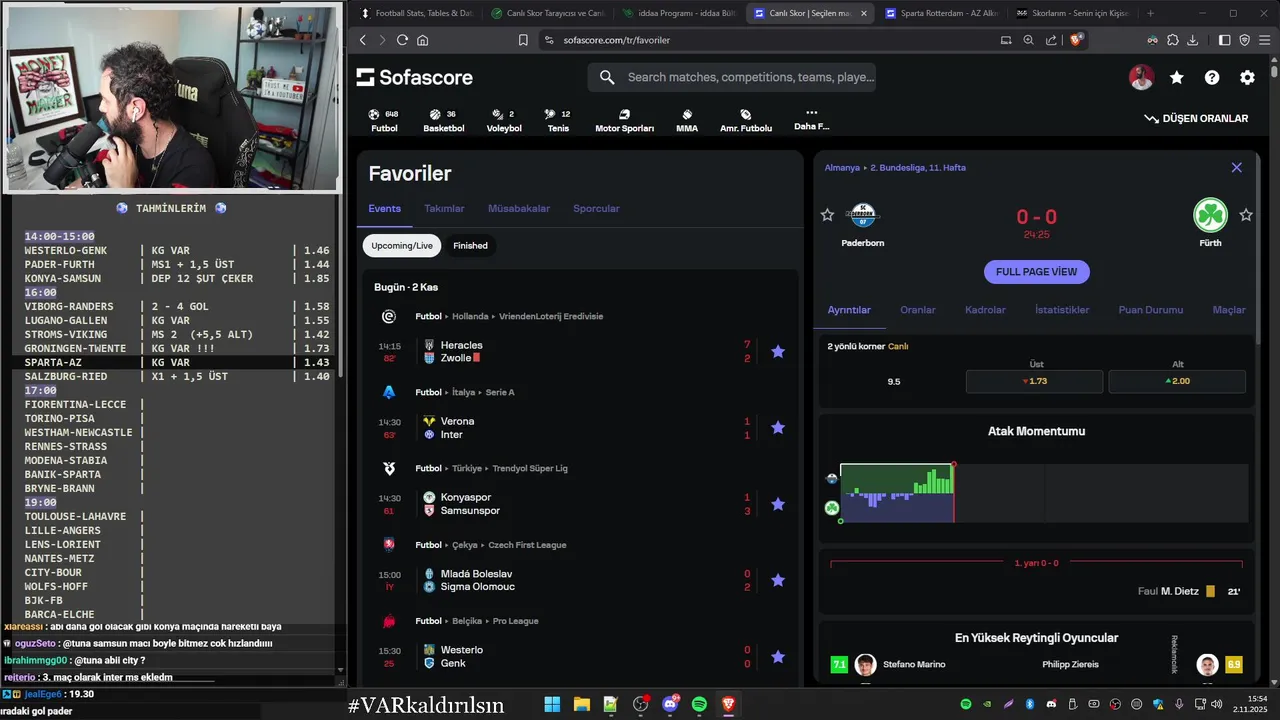
Task: Unfavorite the Westerlo vs Genk match
Action: (x=778, y=657)
